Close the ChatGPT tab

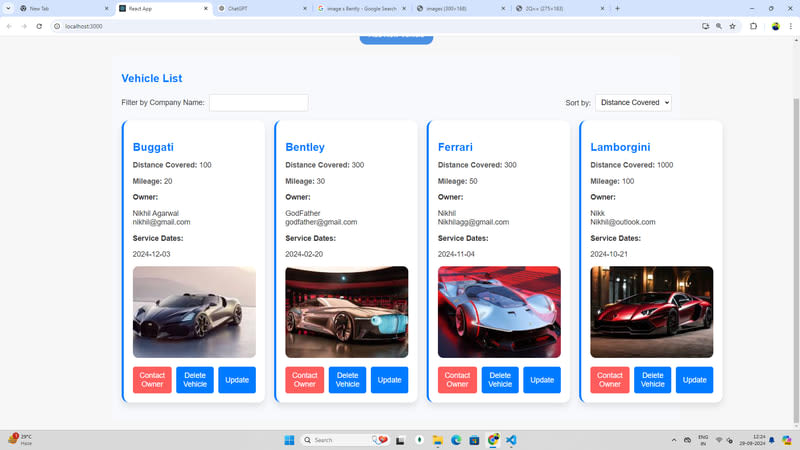[305, 8]
